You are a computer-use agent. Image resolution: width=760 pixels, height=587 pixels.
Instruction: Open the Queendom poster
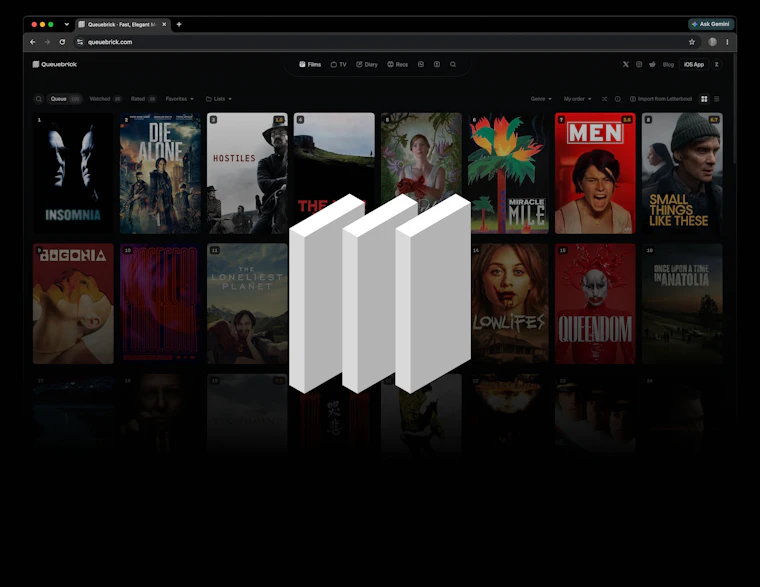tap(595, 303)
